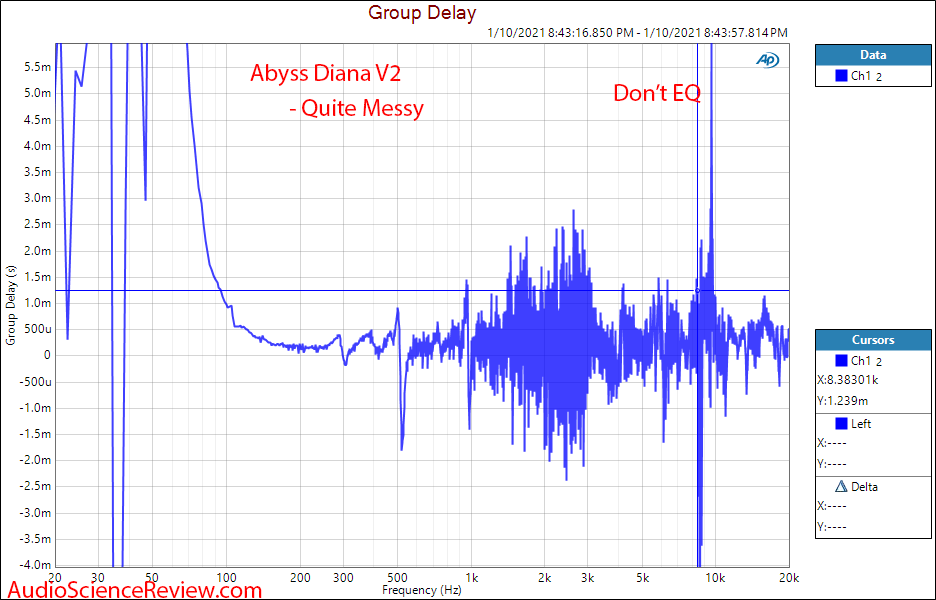Click the Delta label in Cursors panel

(x=864, y=487)
